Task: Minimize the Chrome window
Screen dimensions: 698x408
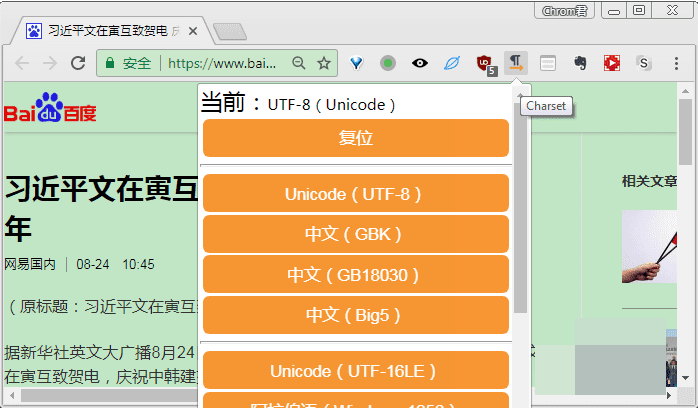Action: click(x=614, y=11)
